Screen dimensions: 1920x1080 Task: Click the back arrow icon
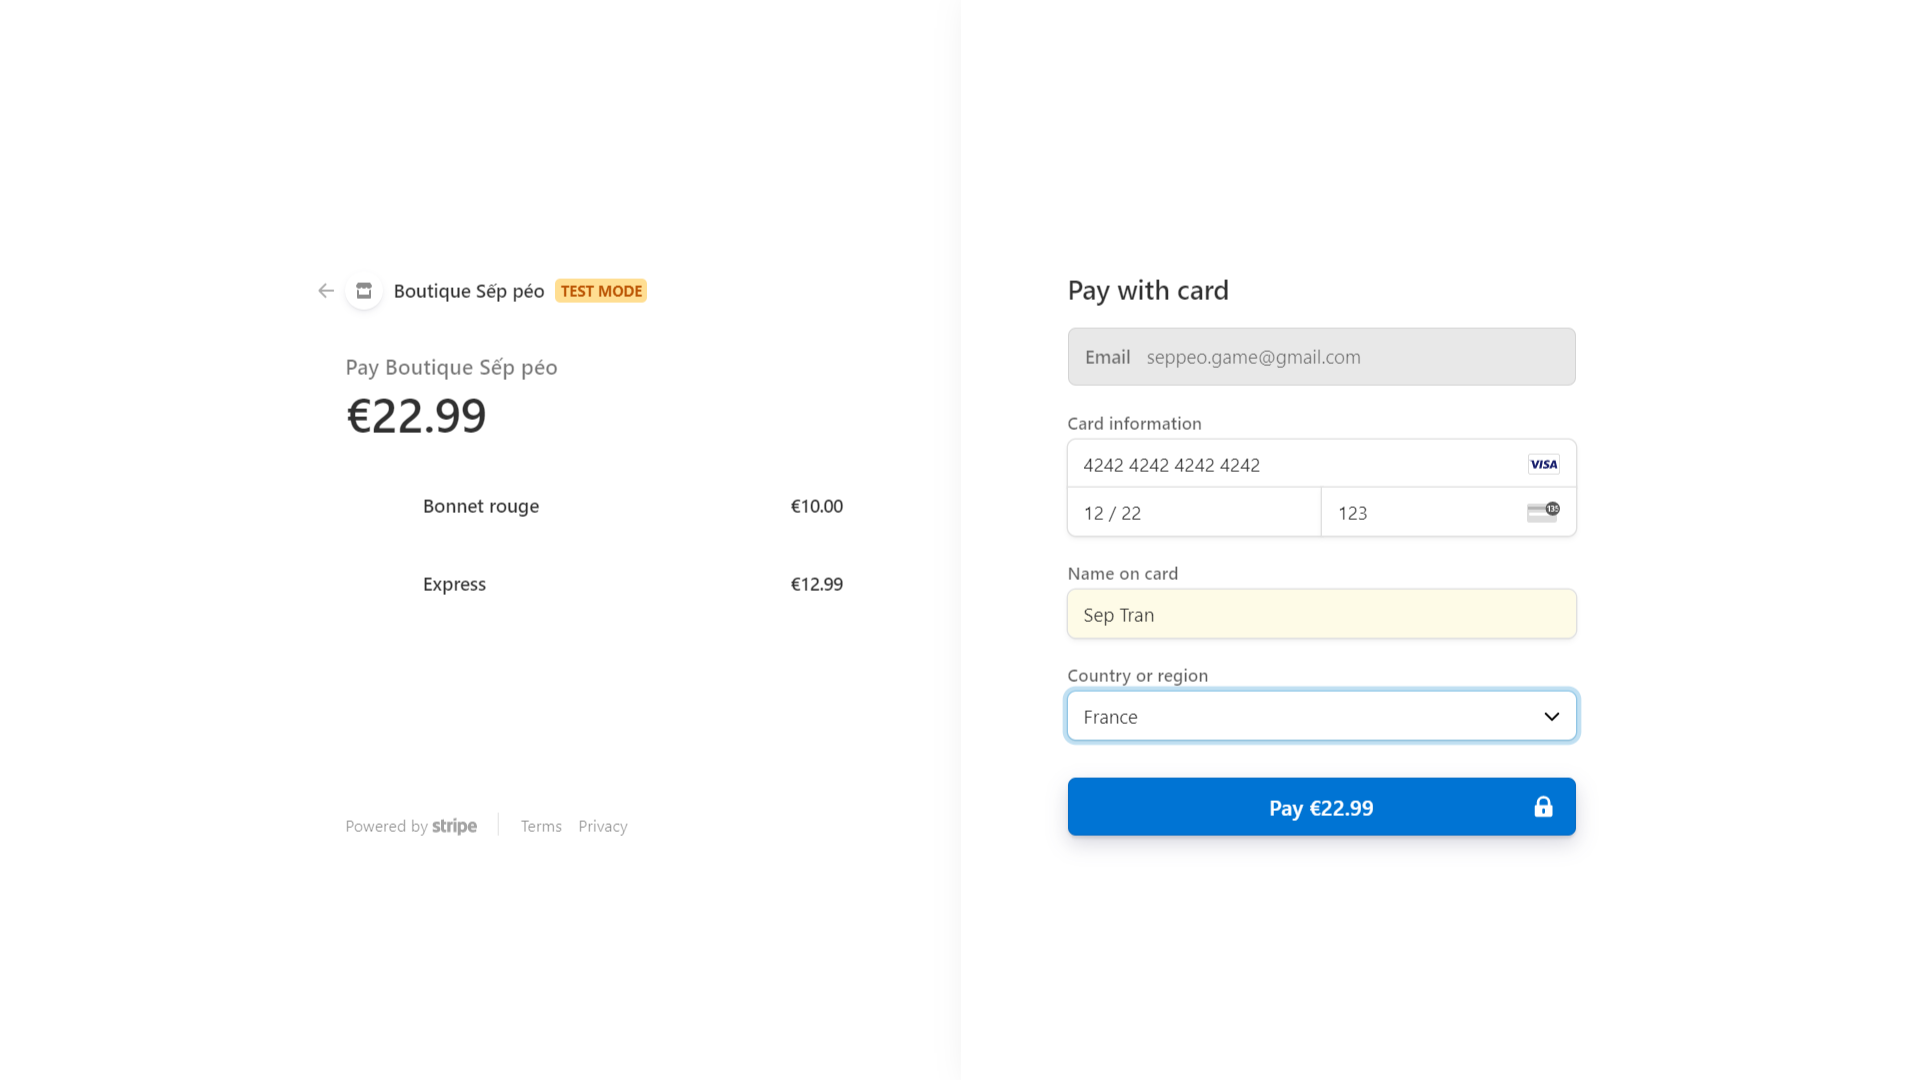(x=326, y=291)
